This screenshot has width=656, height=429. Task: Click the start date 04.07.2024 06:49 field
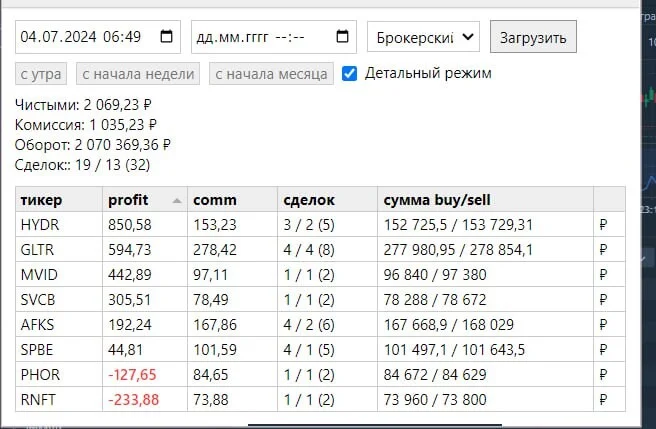click(98, 37)
